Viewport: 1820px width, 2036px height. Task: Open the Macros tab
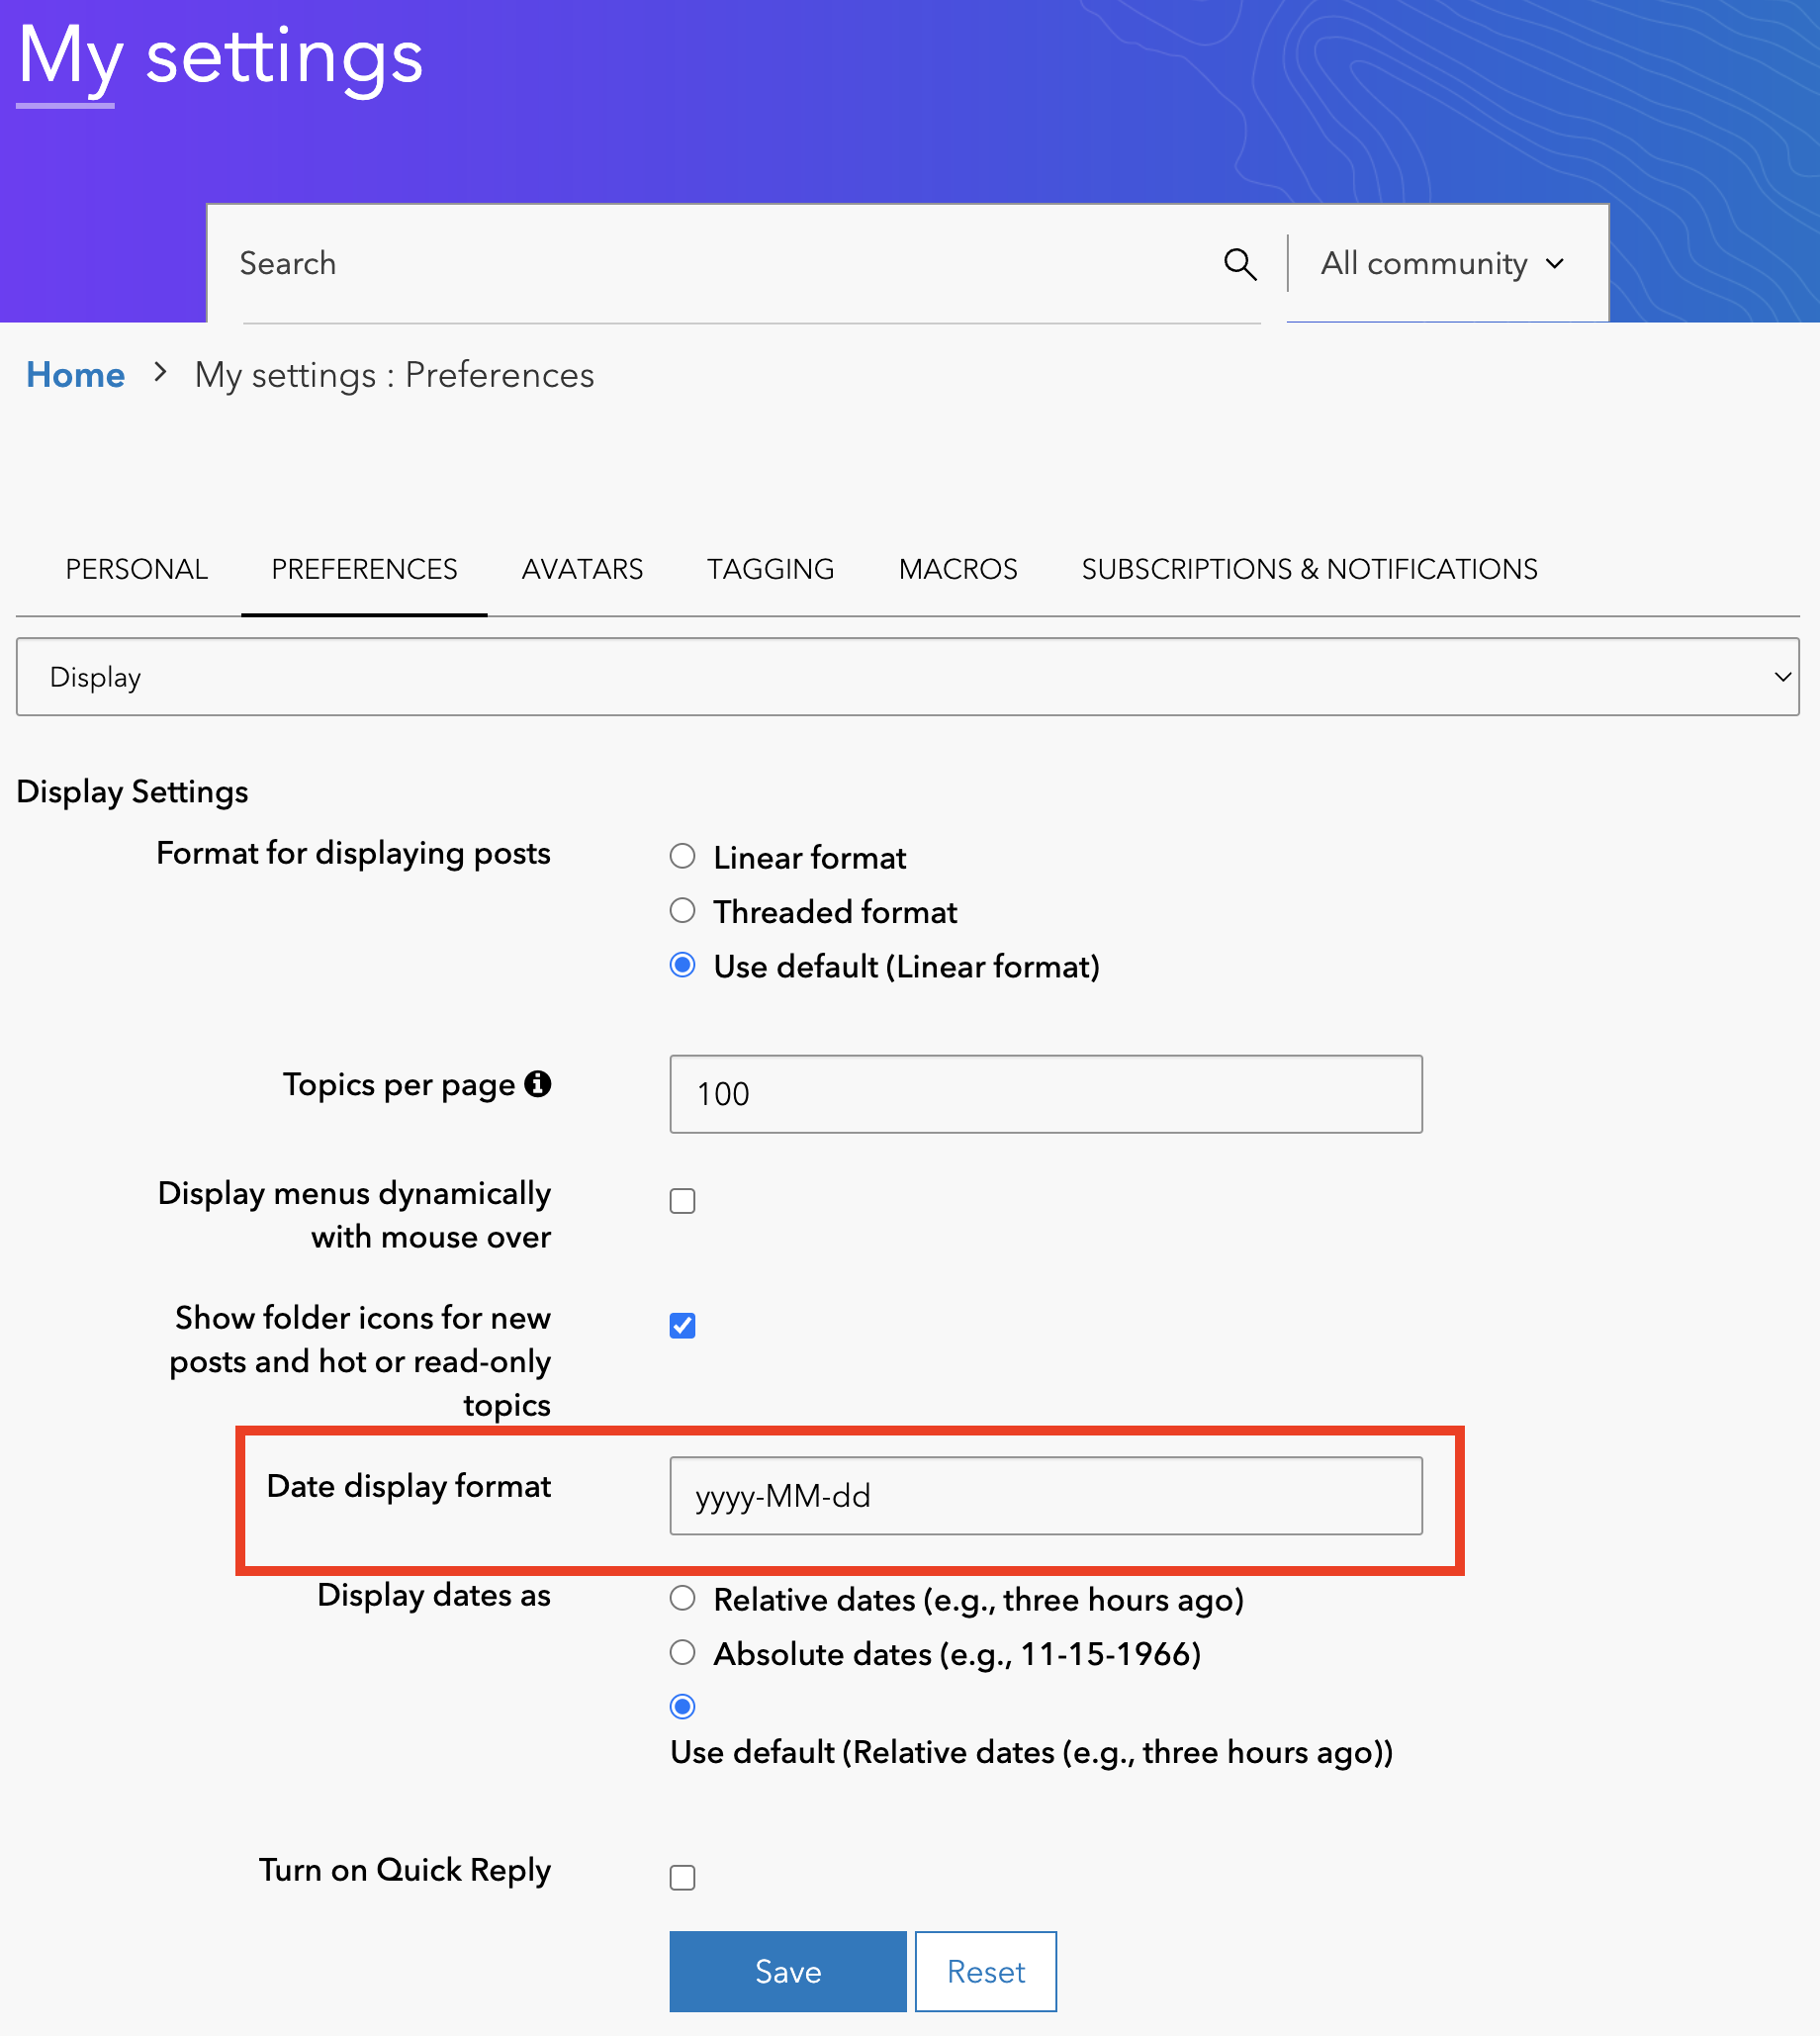pos(957,569)
